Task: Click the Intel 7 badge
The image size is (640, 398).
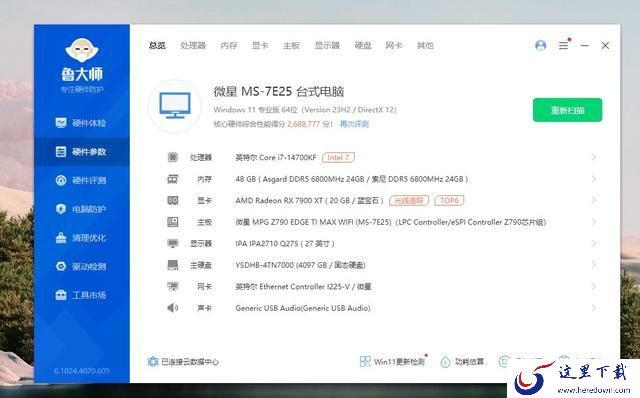Action: click(x=338, y=157)
